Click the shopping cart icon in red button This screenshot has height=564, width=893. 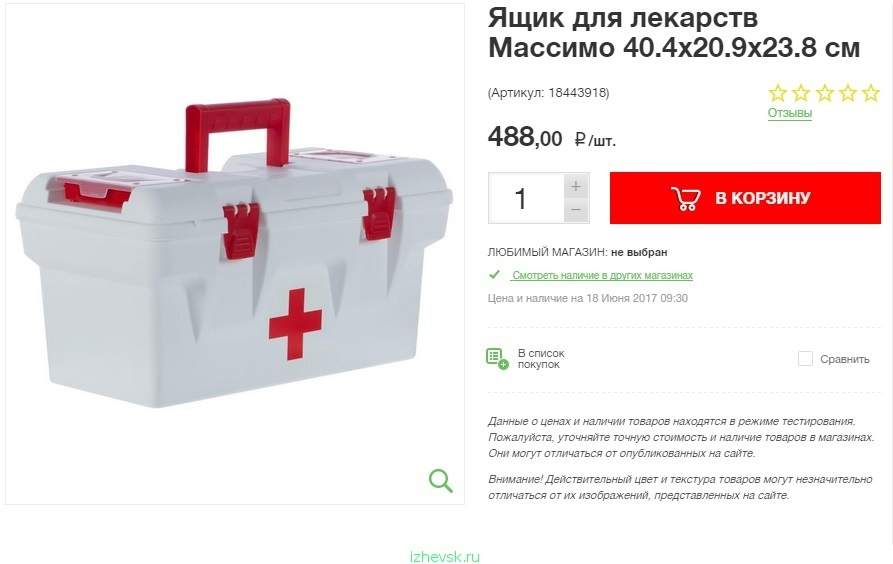point(686,198)
